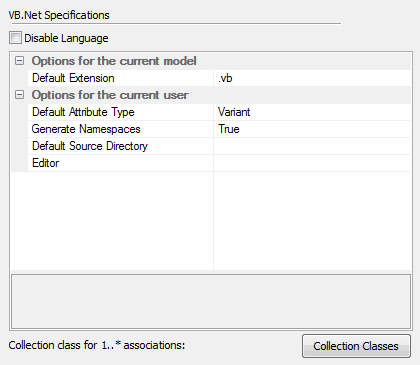420x365 pixels.
Task: Change the Variant attribute type value
Action: tap(312, 112)
